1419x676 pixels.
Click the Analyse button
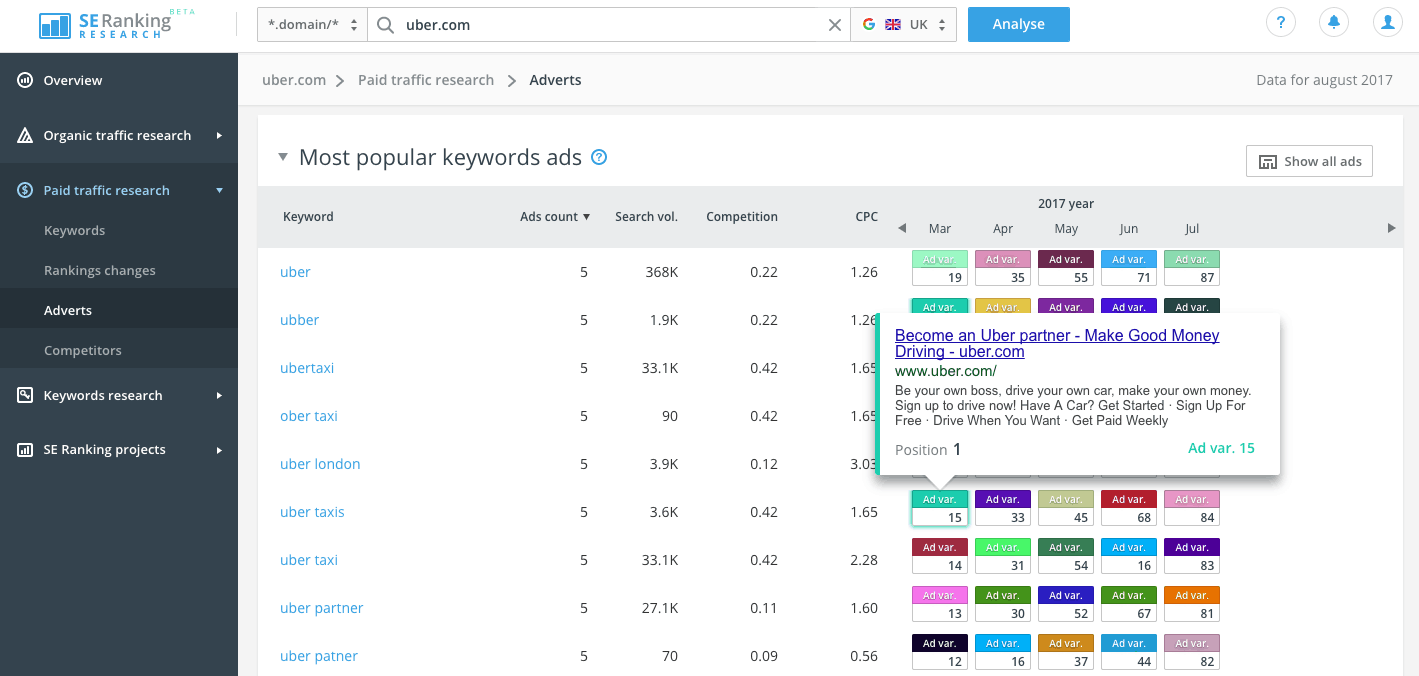point(1018,25)
